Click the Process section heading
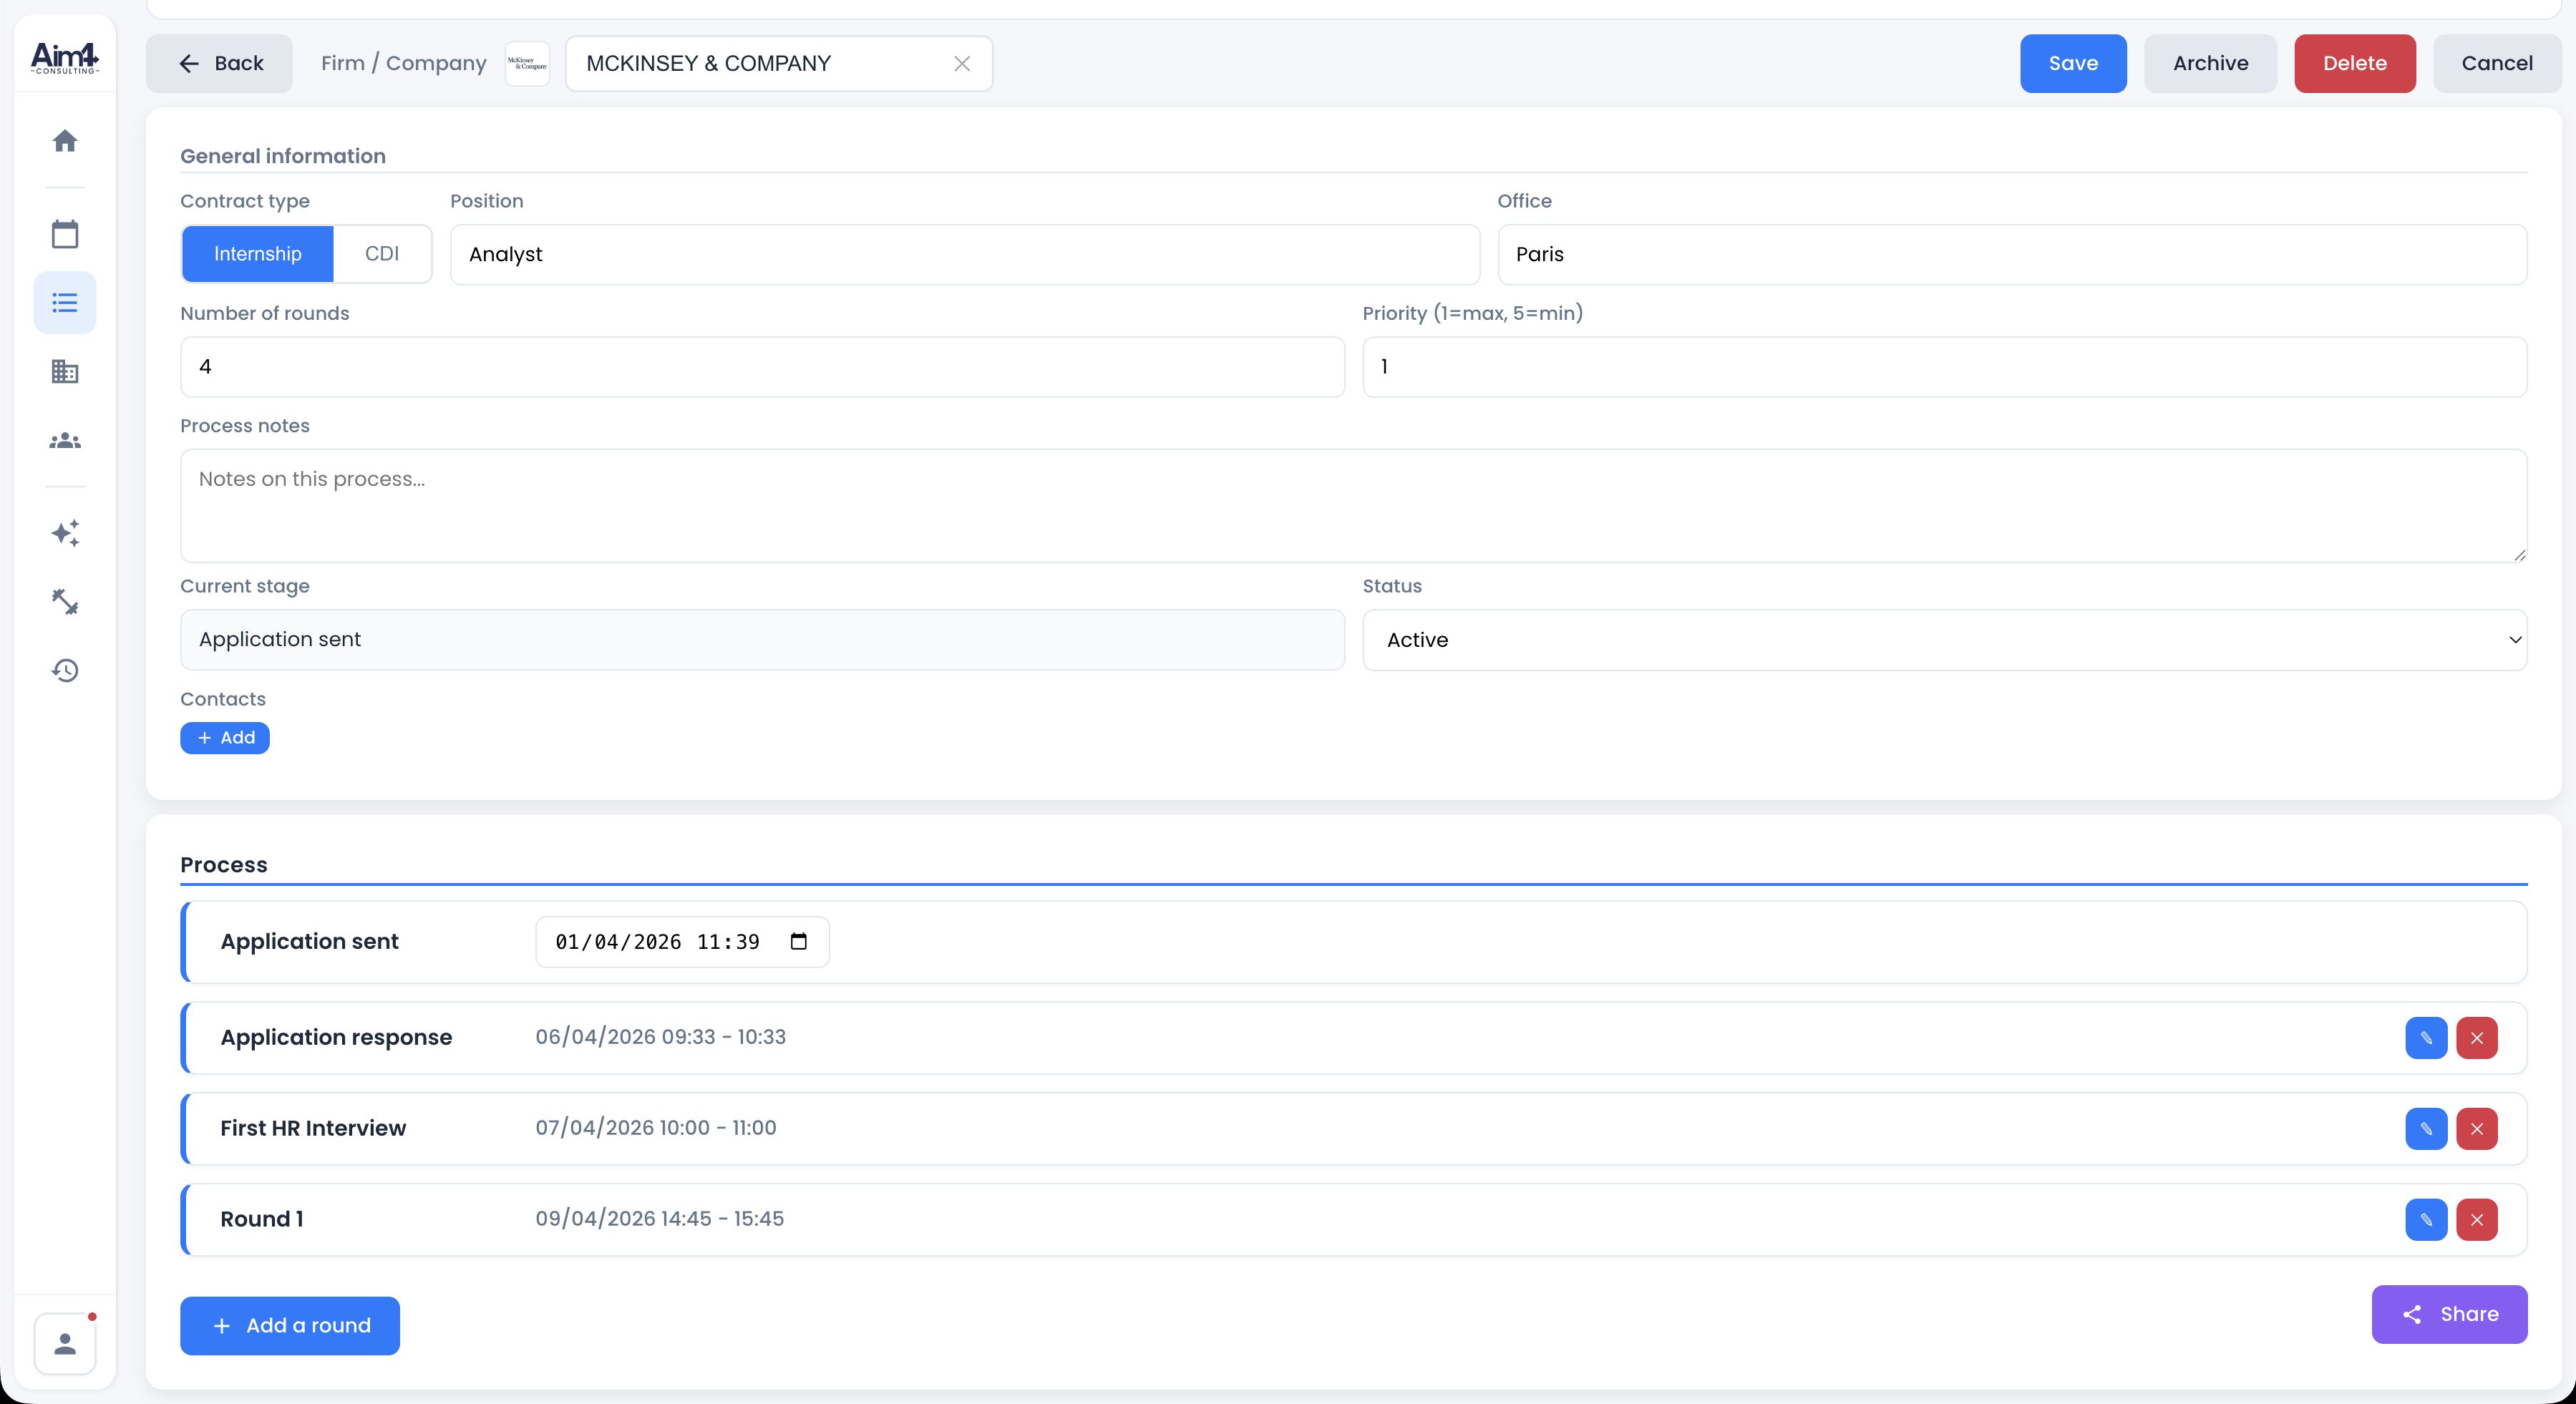 click(x=224, y=865)
